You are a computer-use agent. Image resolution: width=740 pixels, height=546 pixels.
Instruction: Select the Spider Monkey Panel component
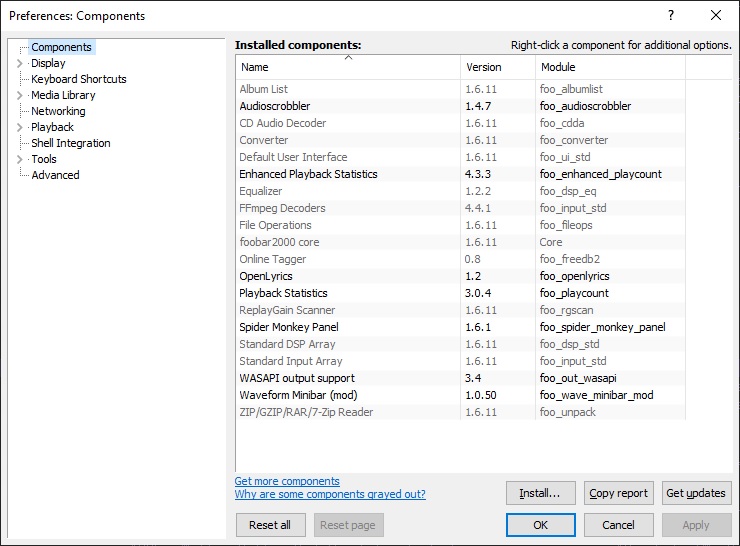point(289,327)
